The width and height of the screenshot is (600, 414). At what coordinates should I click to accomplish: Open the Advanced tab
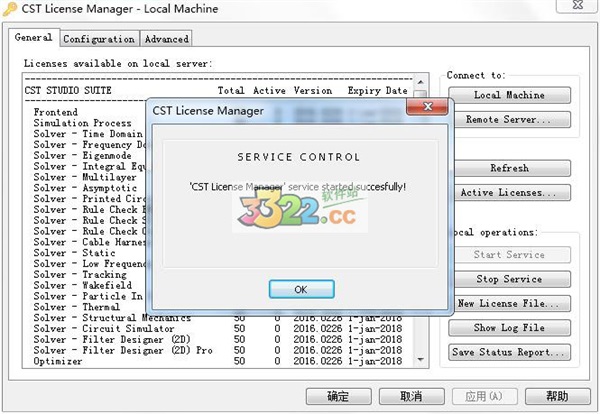[x=166, y=39]
